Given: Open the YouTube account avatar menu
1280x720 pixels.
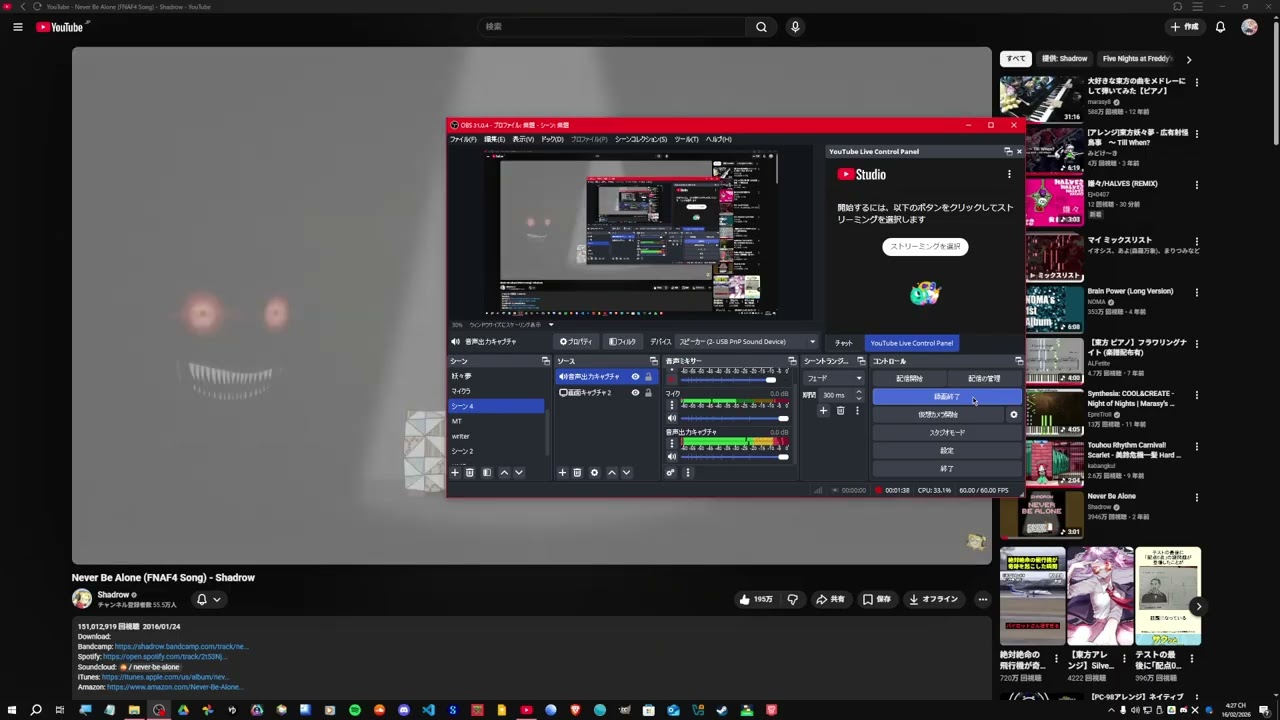Looking at the screenshot, I should pyautogui.click(x=1249, y=27).
